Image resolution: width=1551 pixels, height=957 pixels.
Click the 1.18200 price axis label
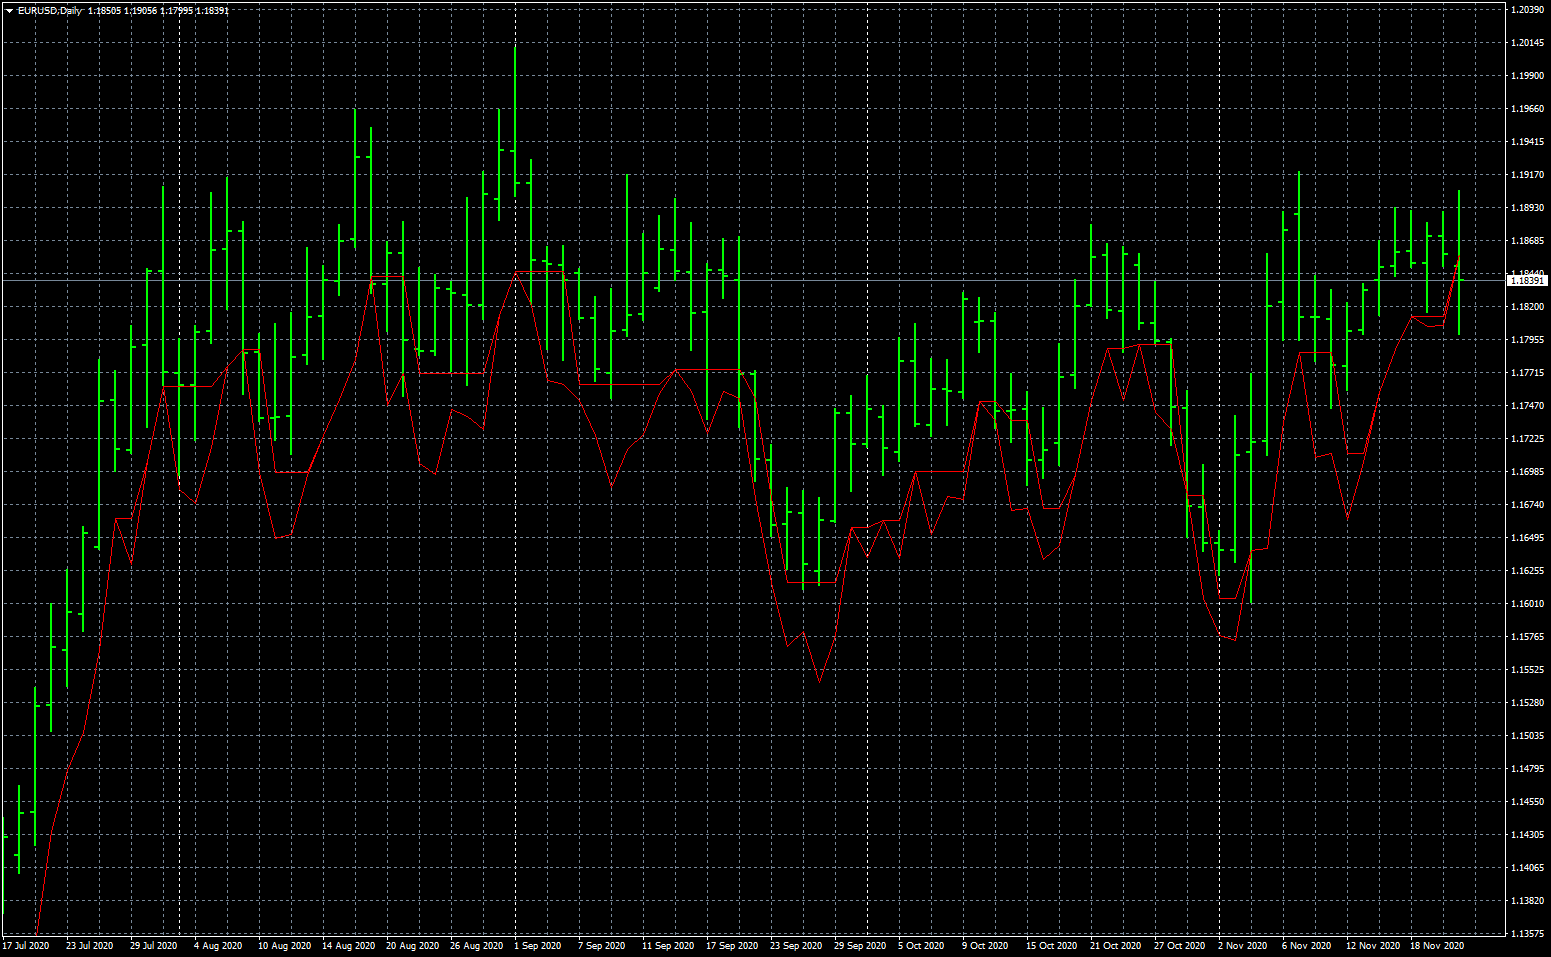tap(1526, 307)
